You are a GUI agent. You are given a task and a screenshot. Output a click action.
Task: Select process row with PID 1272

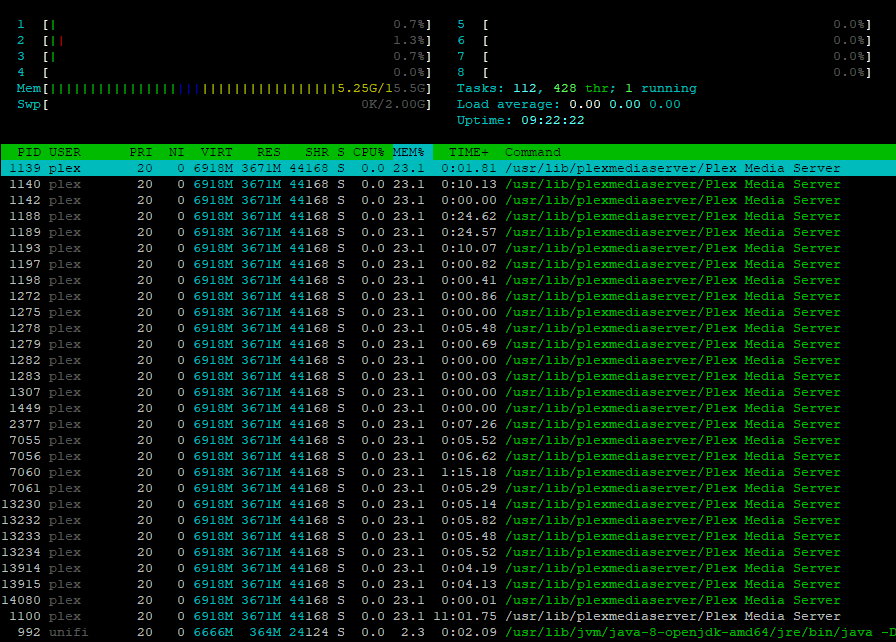pyautogui.click(x=448, y=296)
